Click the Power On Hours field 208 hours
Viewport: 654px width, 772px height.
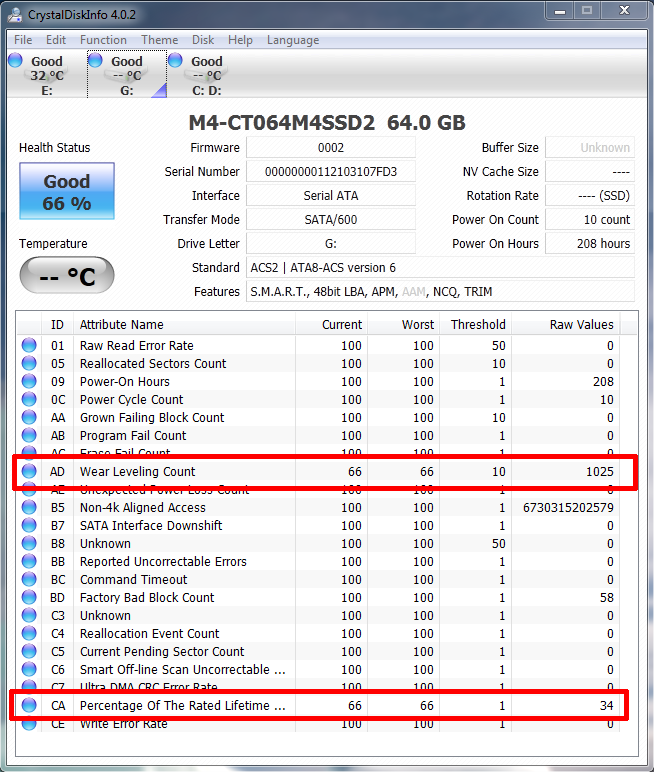pyautogui.click(x=590, y=244)
